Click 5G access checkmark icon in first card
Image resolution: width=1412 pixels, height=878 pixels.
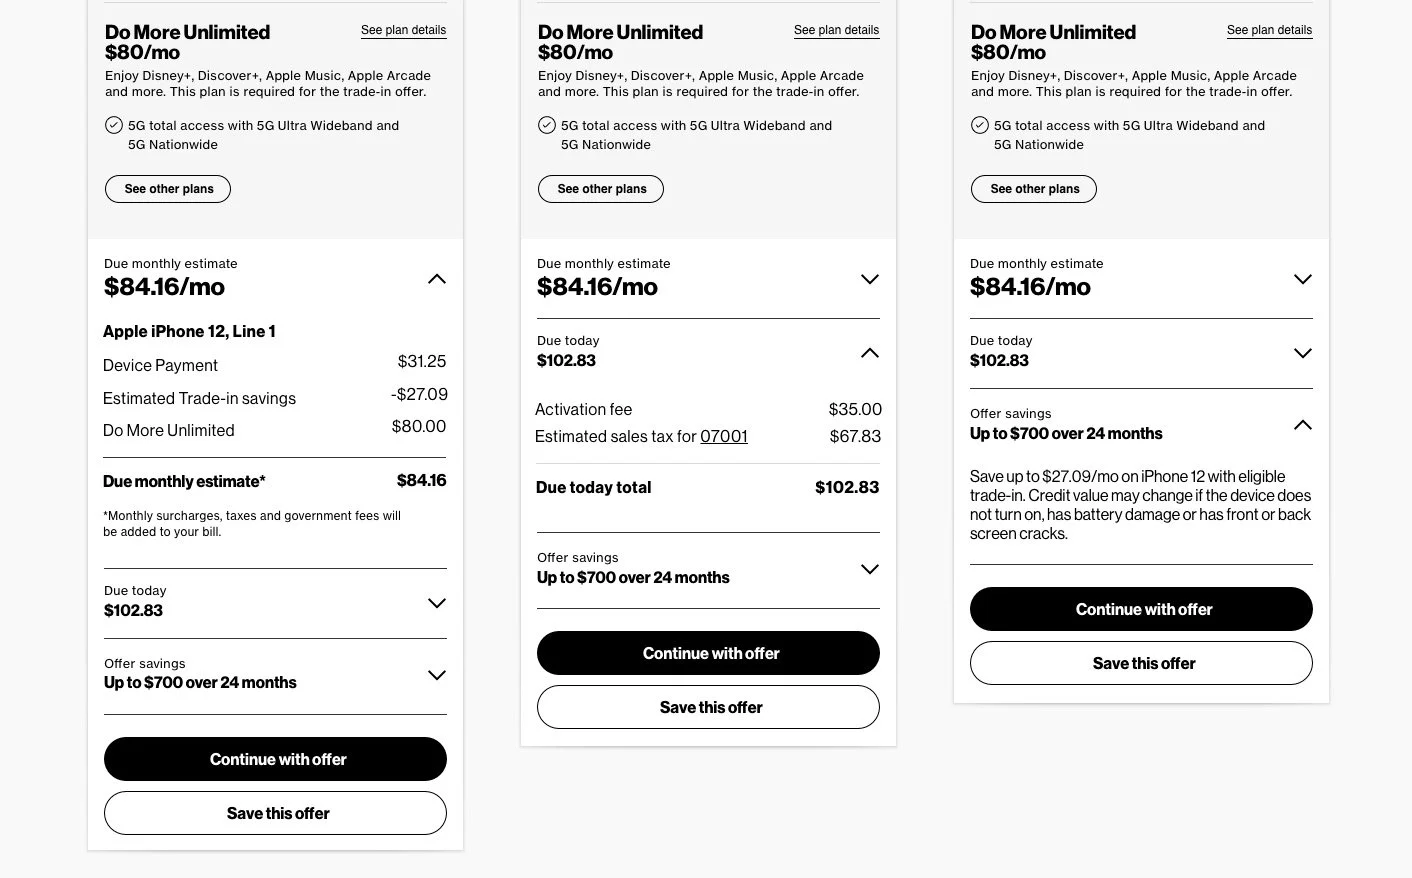[x=114, y=125]
